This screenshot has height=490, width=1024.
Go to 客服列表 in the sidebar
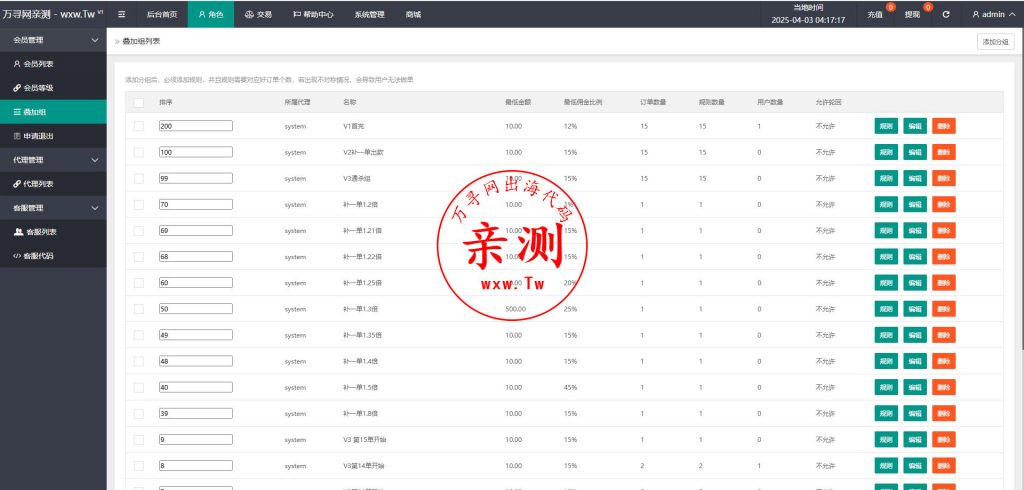click(x=53, y=232)
